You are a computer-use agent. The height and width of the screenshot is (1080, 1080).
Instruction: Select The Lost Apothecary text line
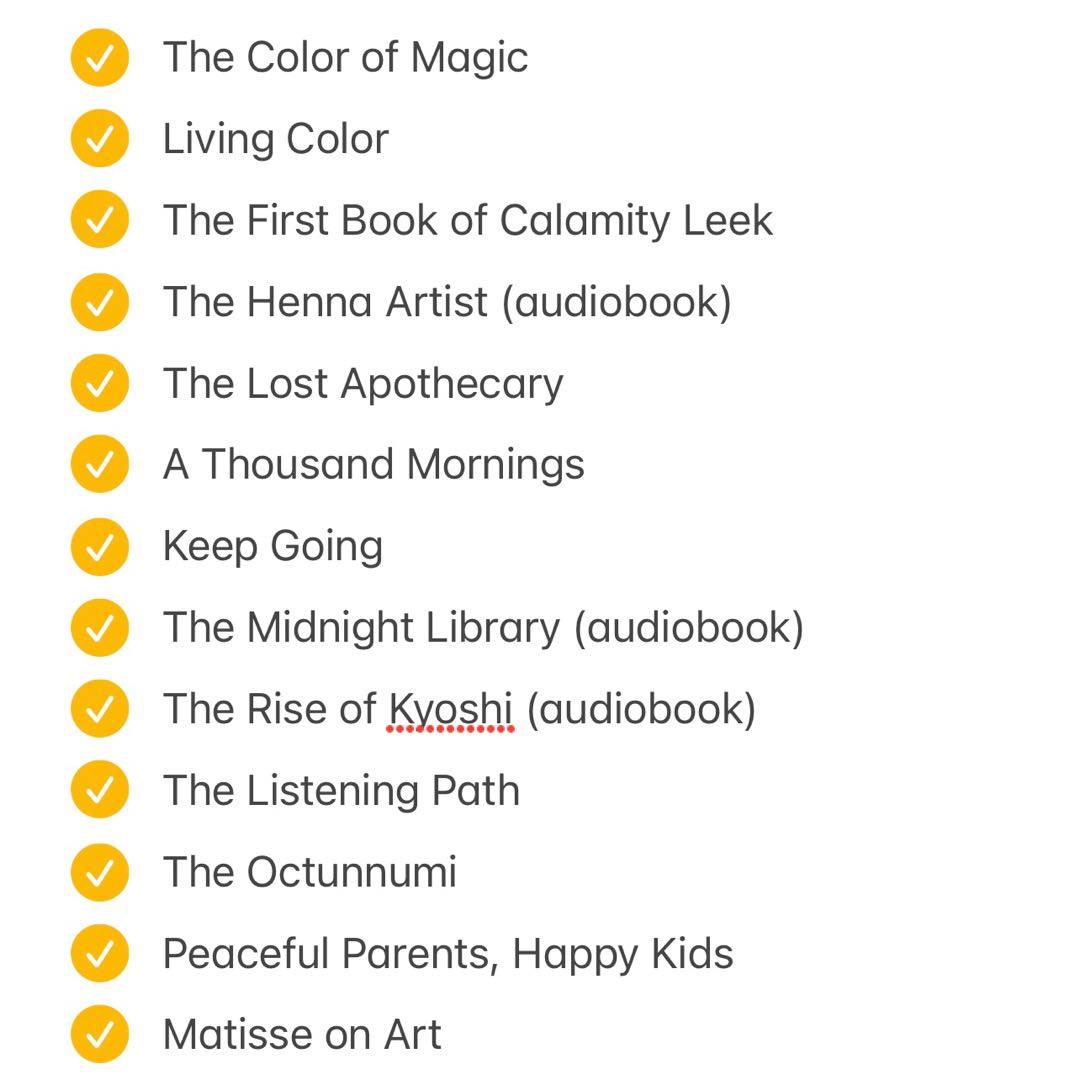pyautogui.click(x=363, y=384)
